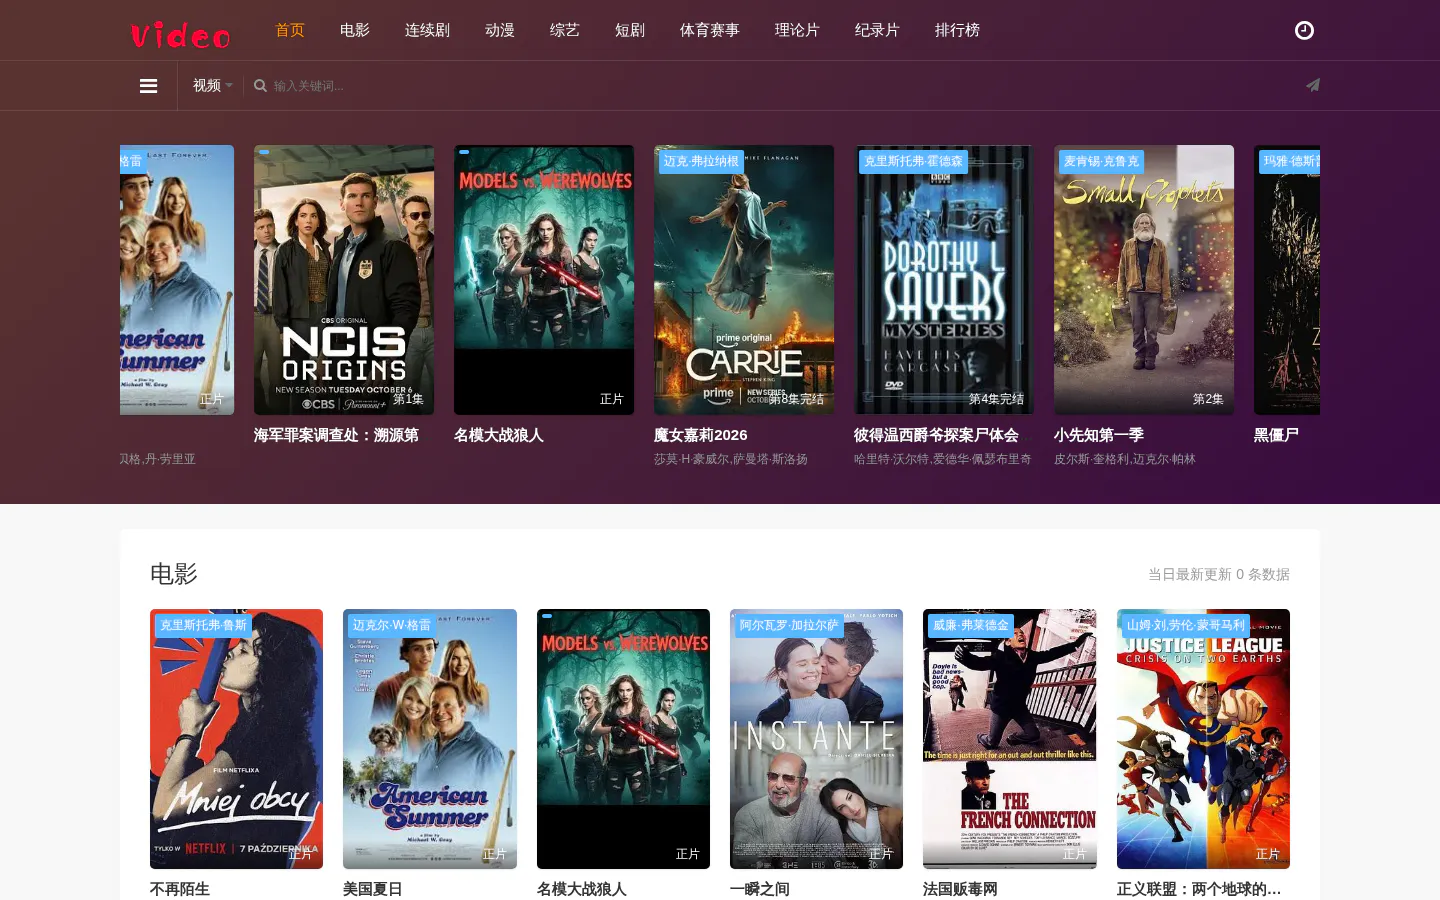Click the title 海军罪案调查处：溯源第

pyautogui.click(x=336, y=435)
